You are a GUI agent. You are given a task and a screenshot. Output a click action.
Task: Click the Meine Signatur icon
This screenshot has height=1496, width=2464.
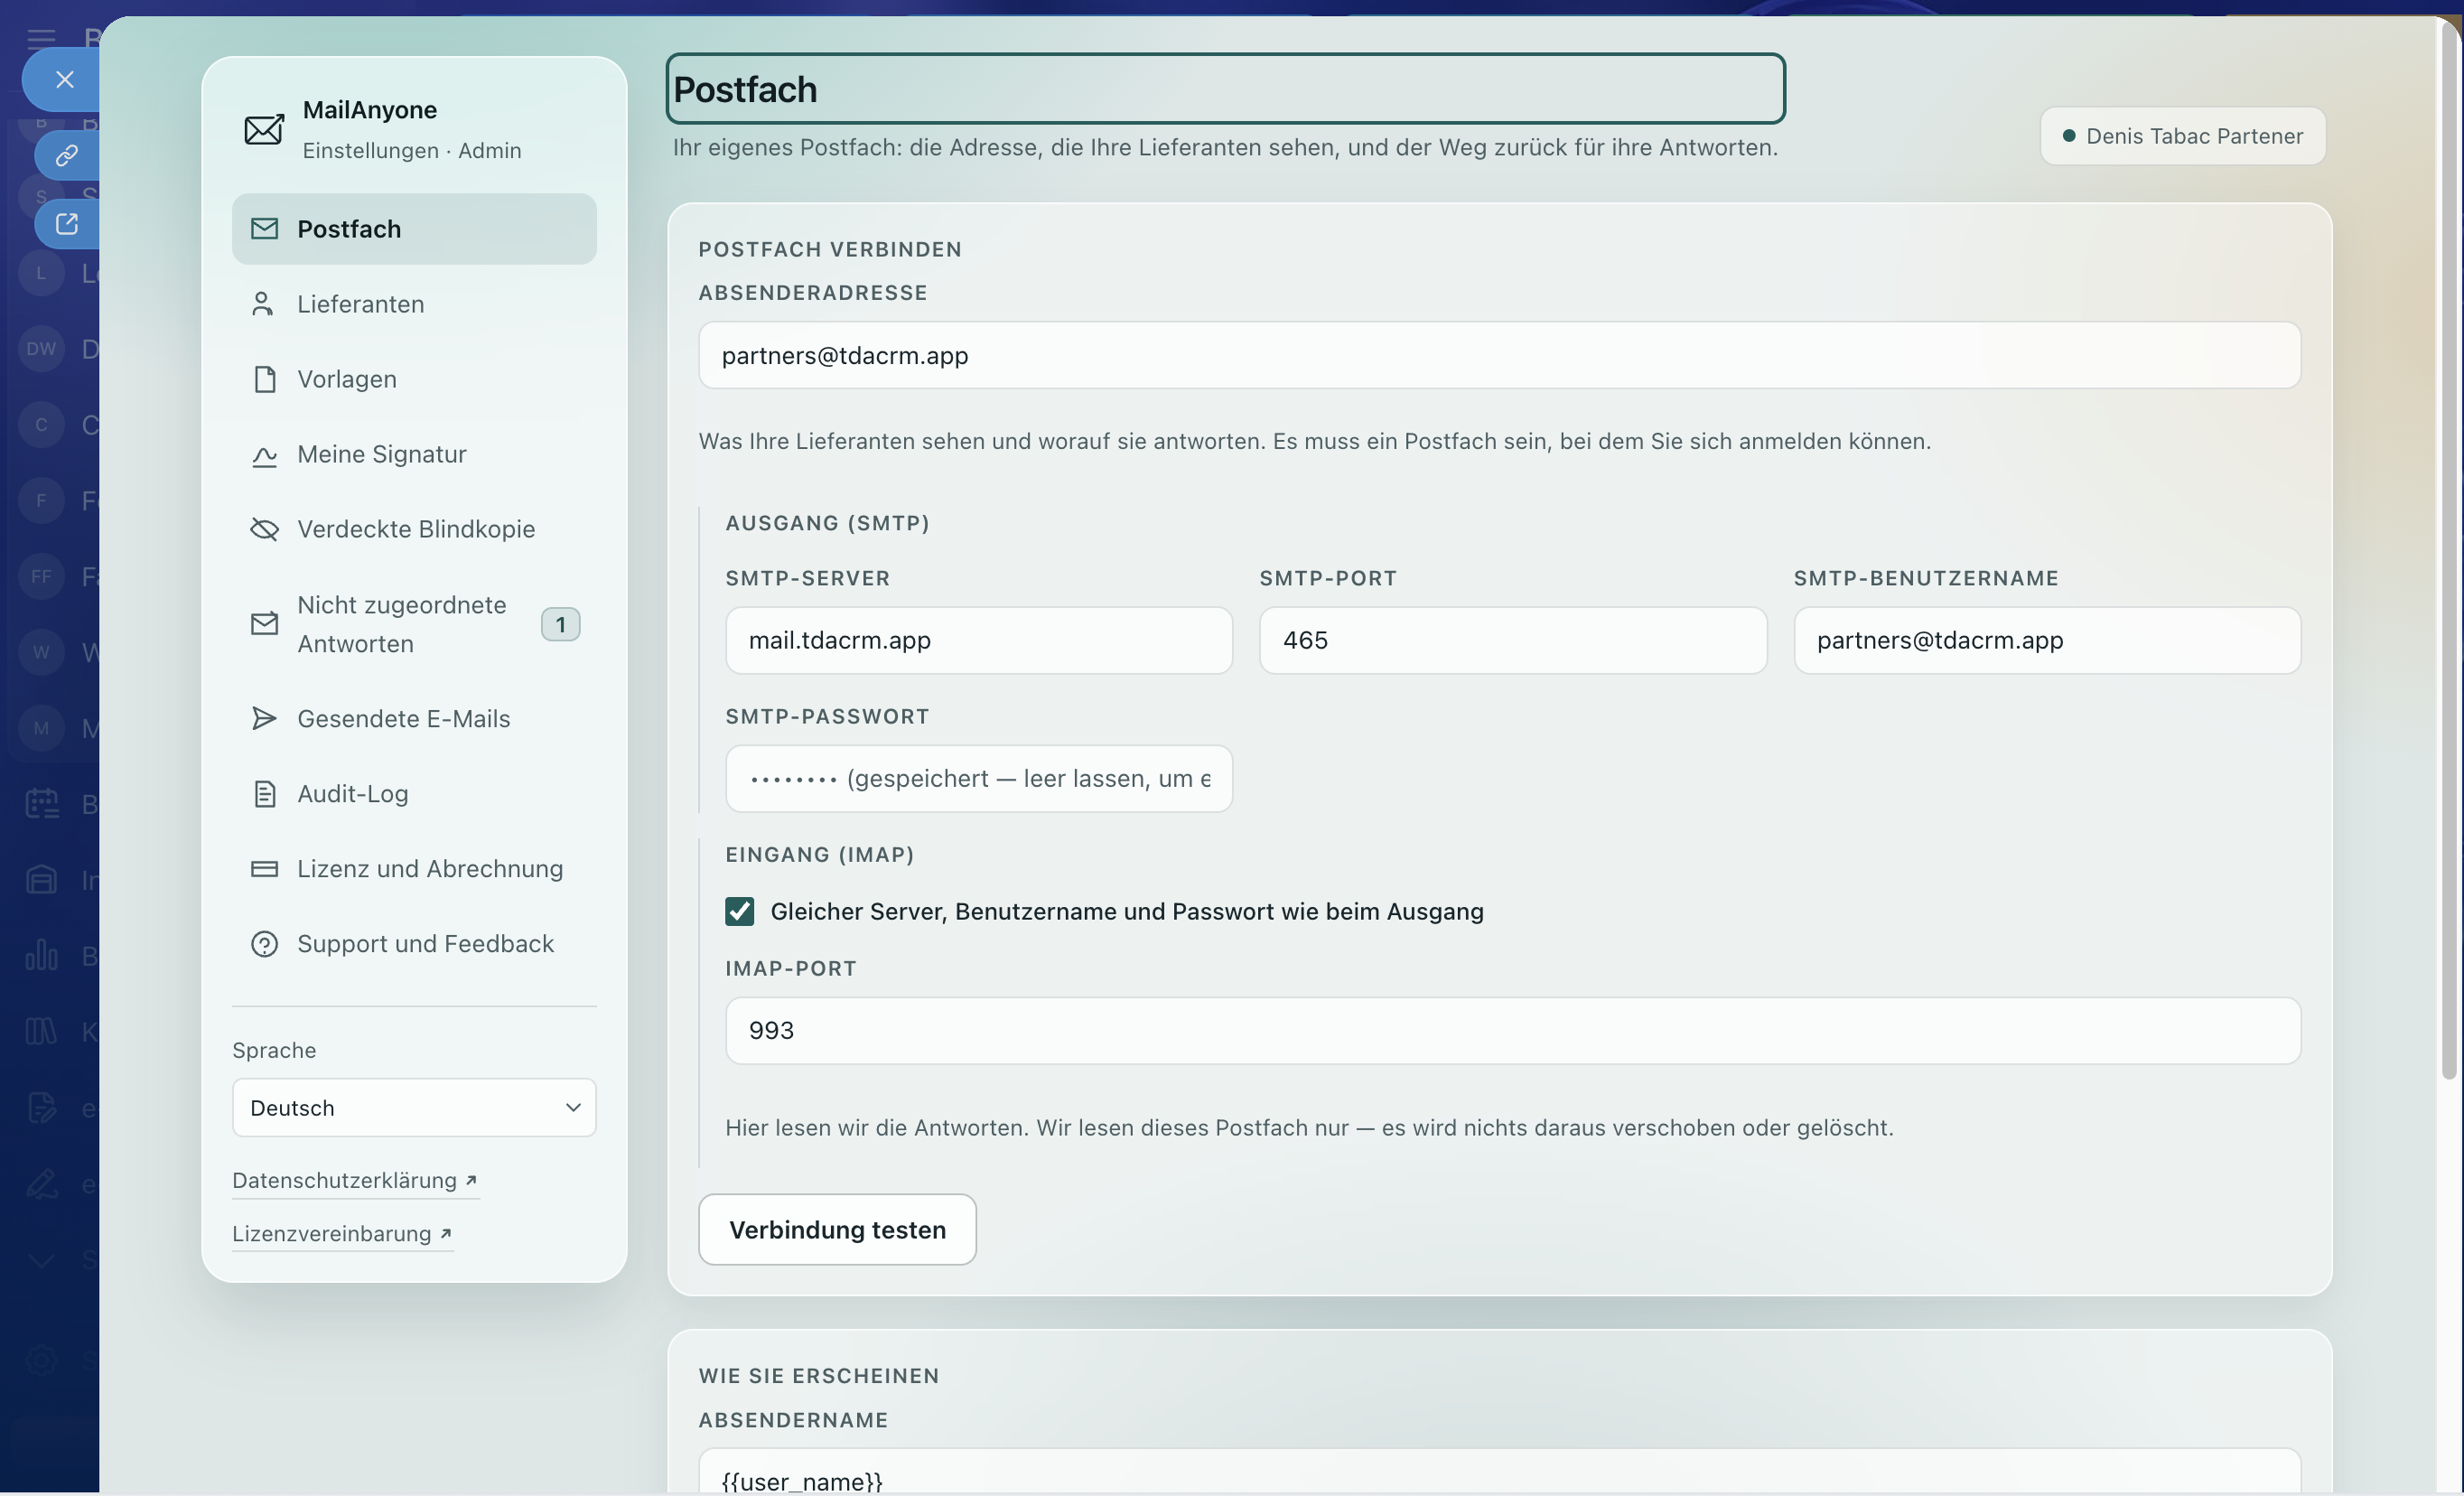click(264, 455)
